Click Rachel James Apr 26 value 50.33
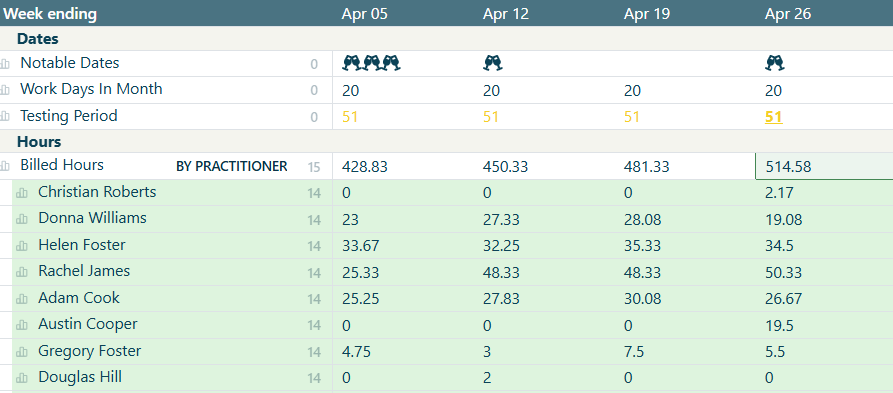 click(784, 273)
